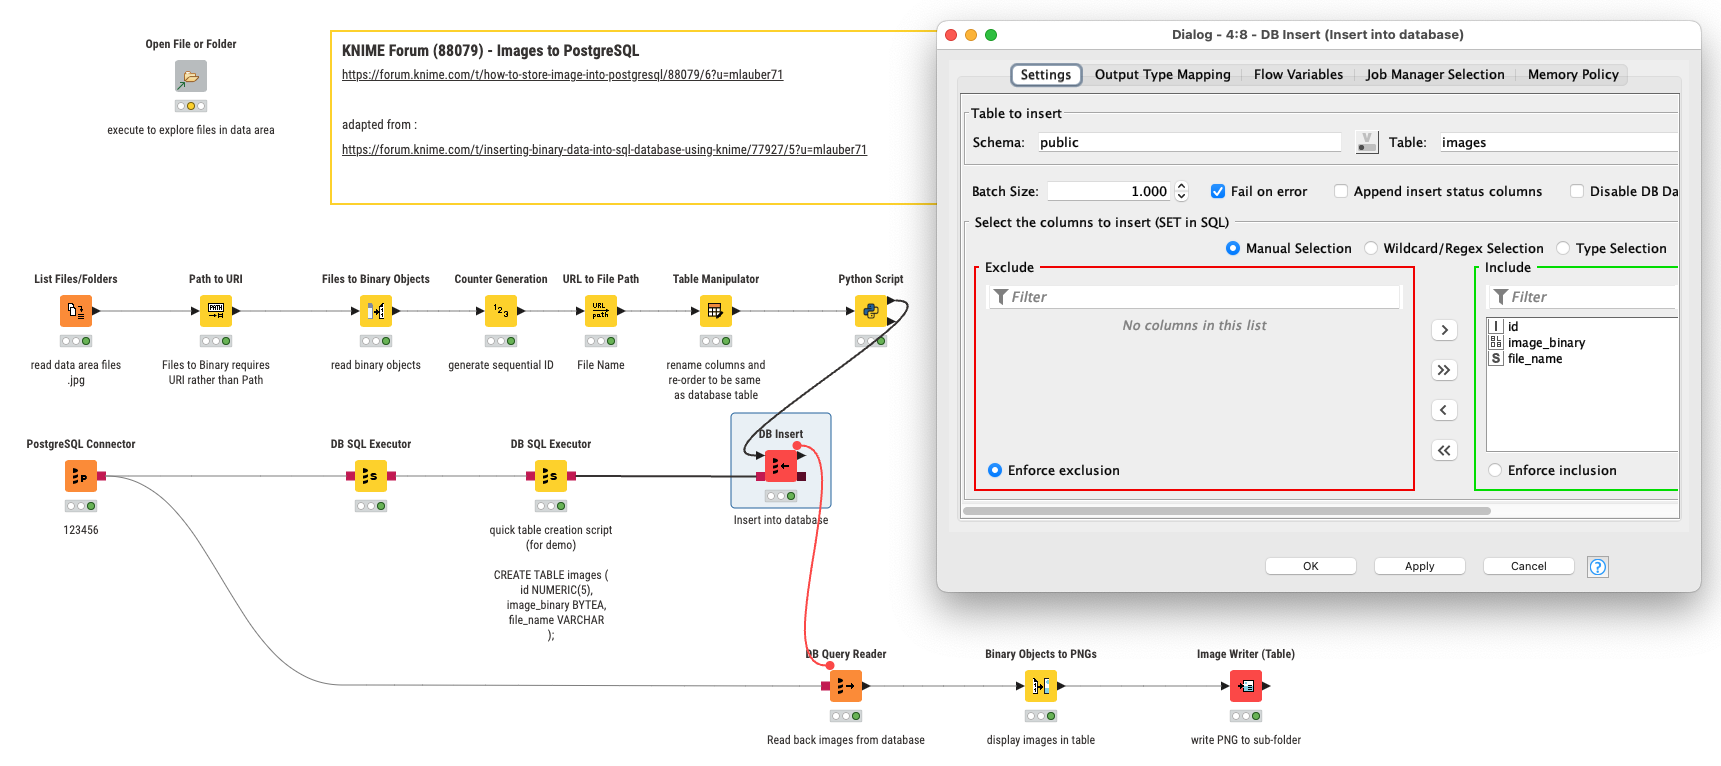Select the Open File or Folder node icon
The height and width of the screenshot is (766, 1721).
(191, 76)
